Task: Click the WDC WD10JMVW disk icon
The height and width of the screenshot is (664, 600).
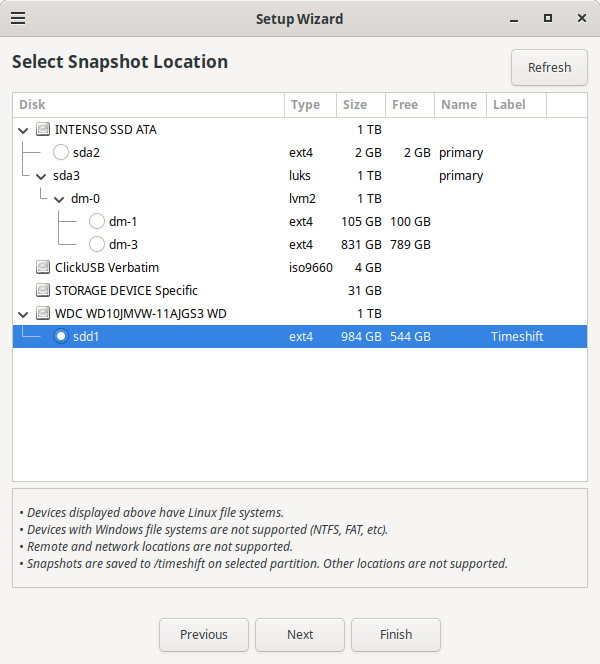Action: 43,313
